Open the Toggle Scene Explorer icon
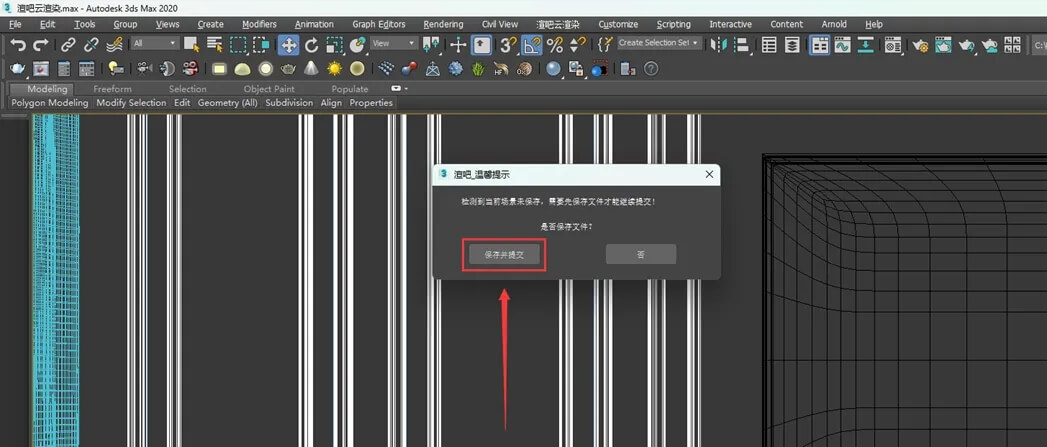This screenshot has width=1047, height=447. pos(769,45)
